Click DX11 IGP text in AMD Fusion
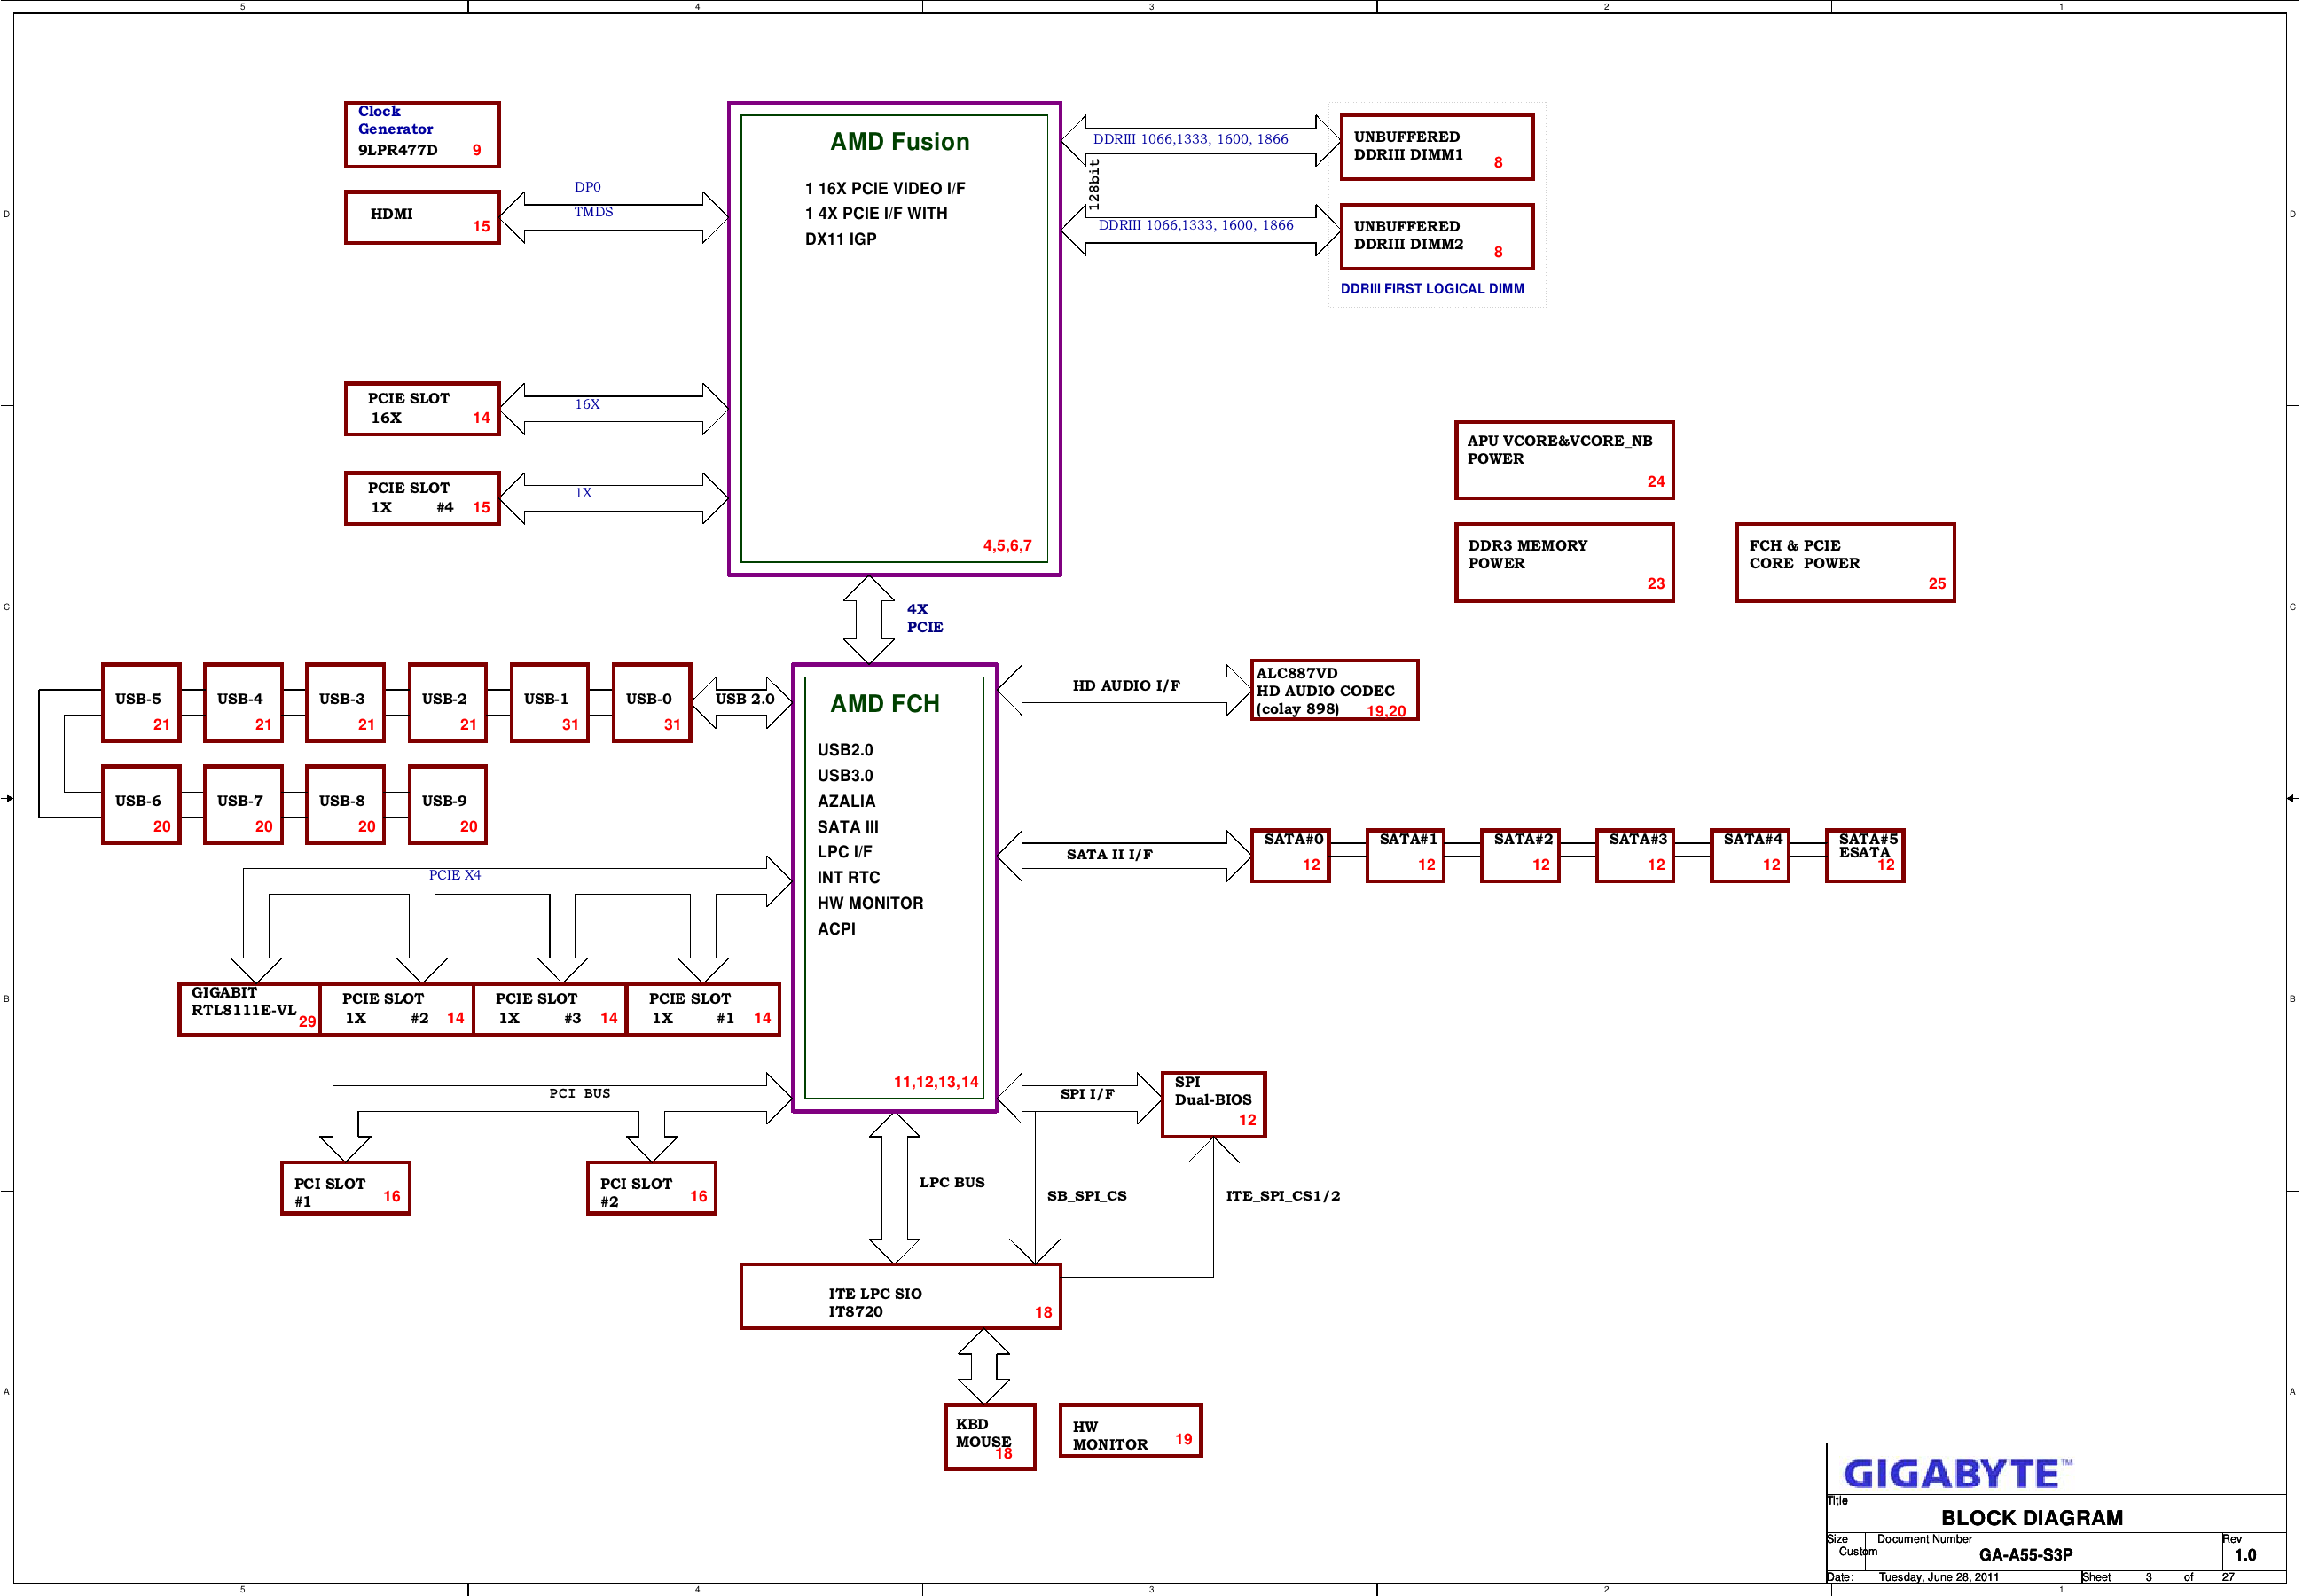The image size is (2303, 1596). pyautogui.click(x=841, y=239)
